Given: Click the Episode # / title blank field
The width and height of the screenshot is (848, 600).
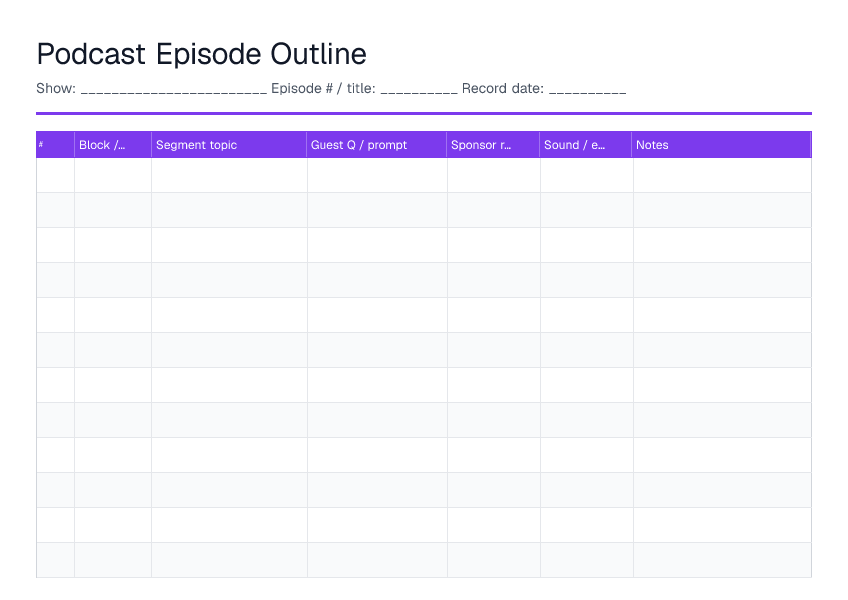Looking at the screenshot, I should coord(419,89).
